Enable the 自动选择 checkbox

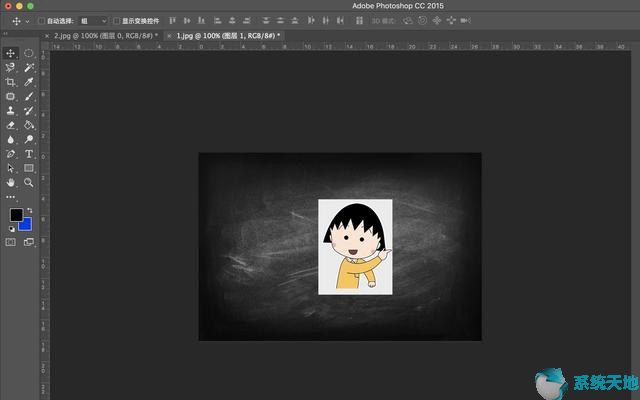41,20
